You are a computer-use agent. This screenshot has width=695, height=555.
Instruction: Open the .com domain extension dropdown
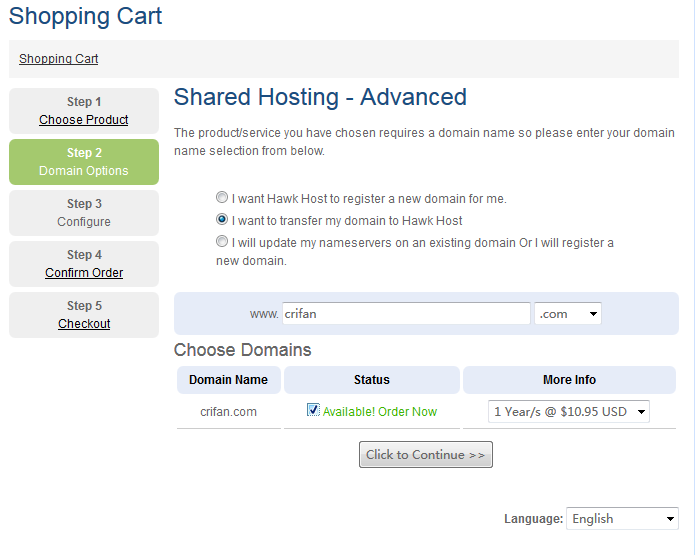pos(568,314)
